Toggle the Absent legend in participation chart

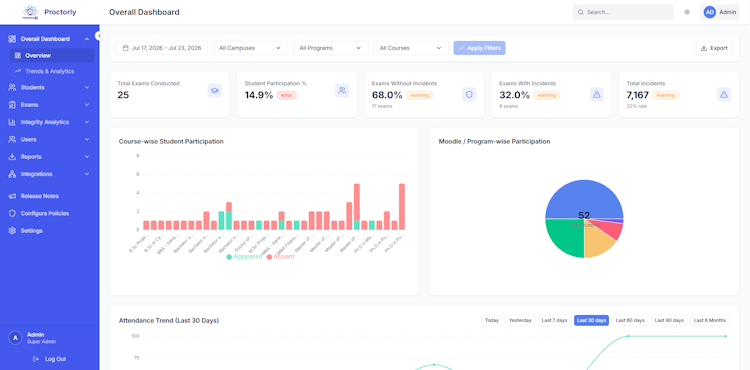tap(281, 257)
